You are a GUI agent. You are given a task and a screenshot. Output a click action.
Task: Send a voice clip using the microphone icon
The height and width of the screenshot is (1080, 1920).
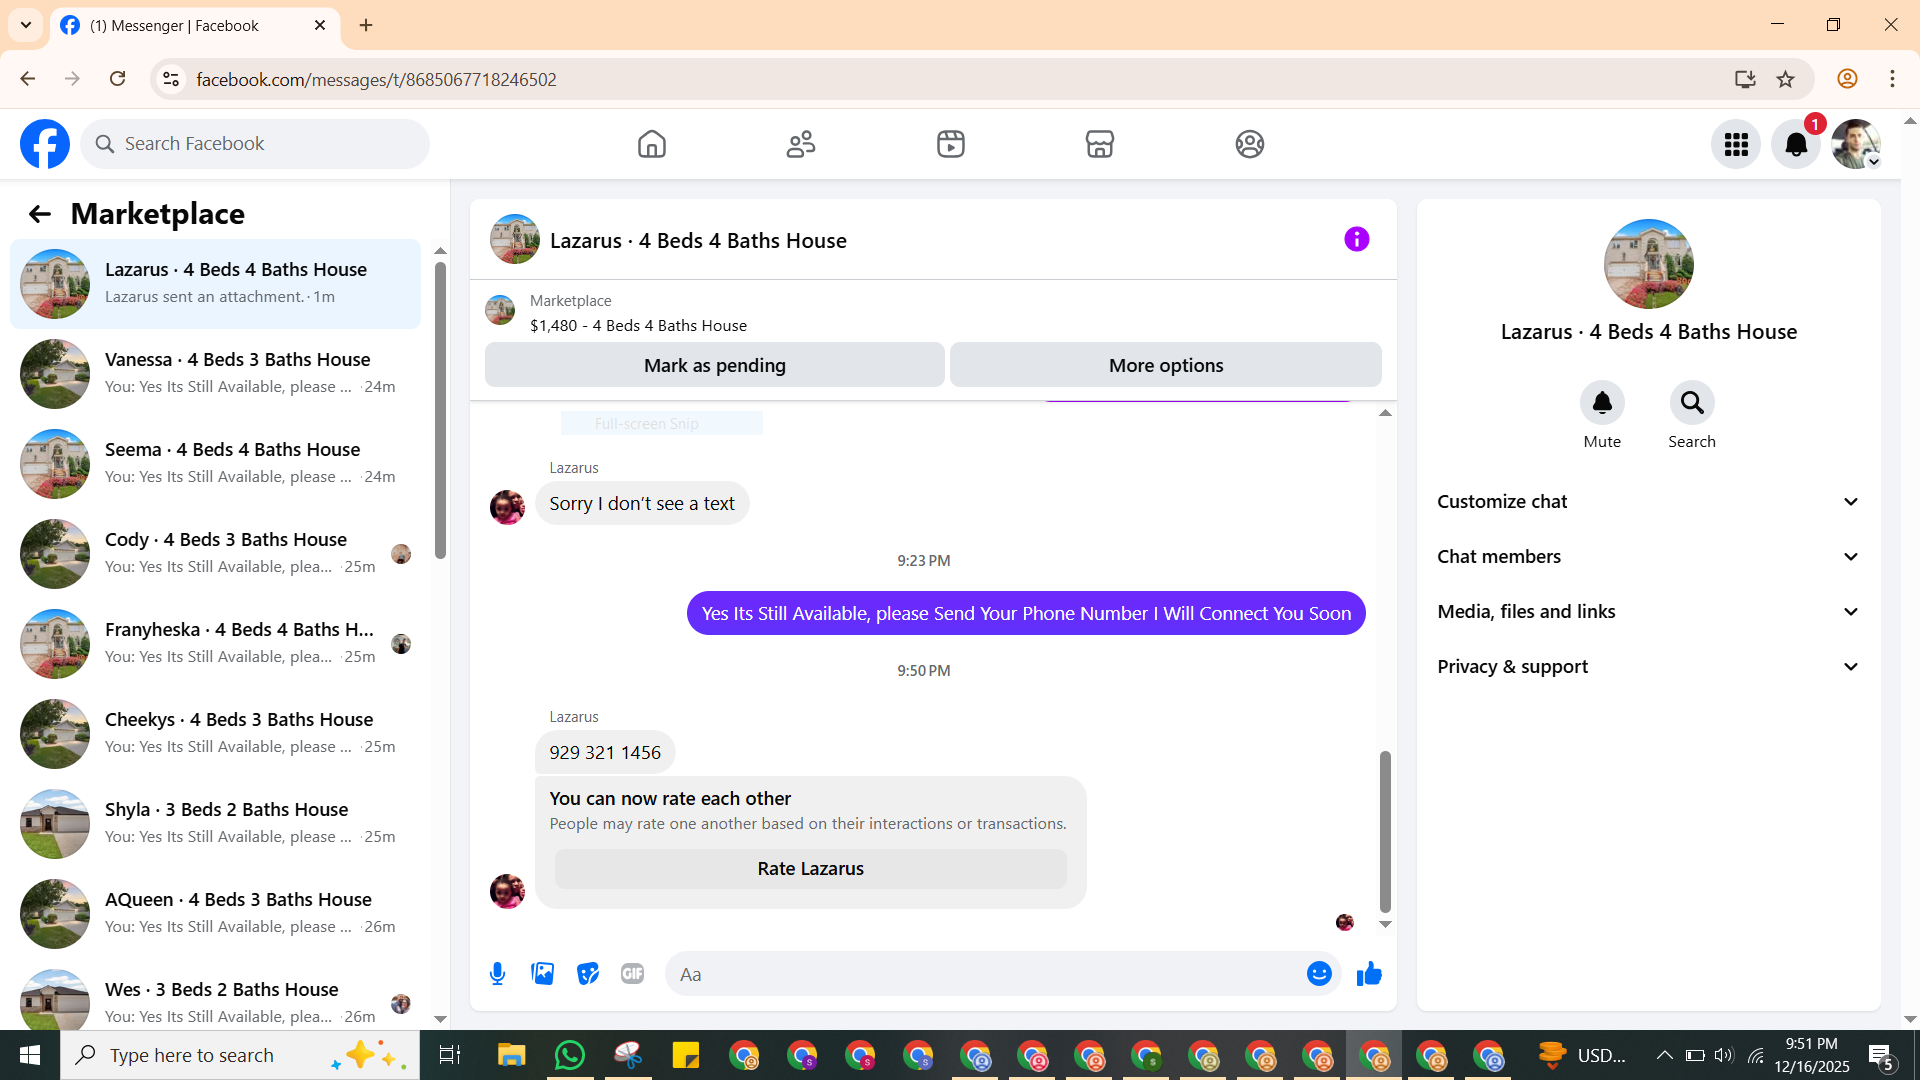[497, 974]
